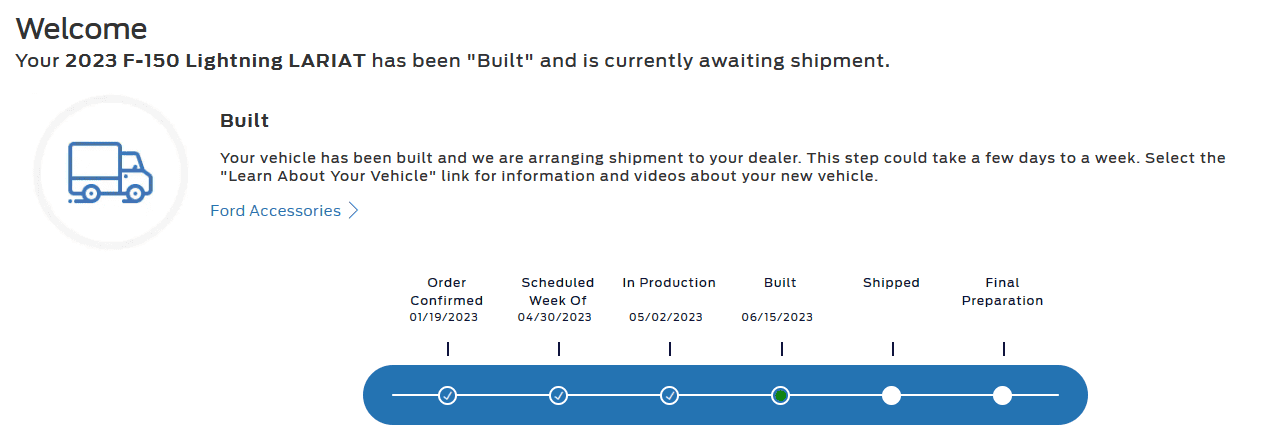
Task: Click the white Shipped progress dot
Action: tap(892, 395)
